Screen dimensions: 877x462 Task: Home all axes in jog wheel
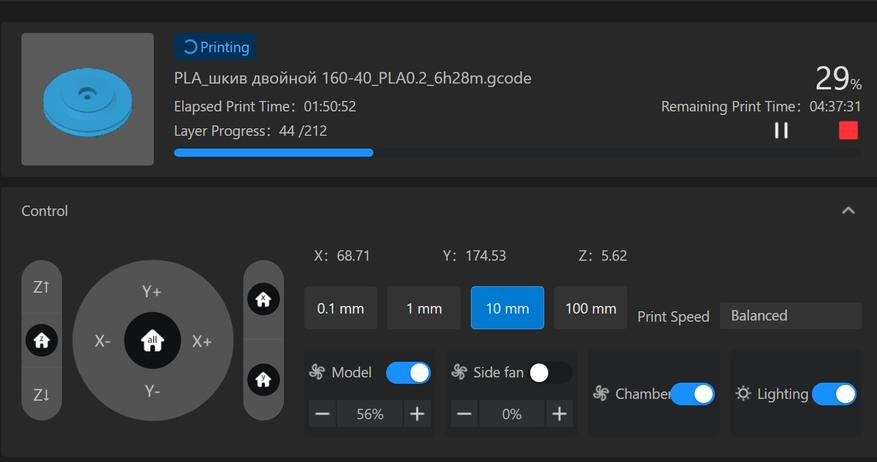coord(152,340)
